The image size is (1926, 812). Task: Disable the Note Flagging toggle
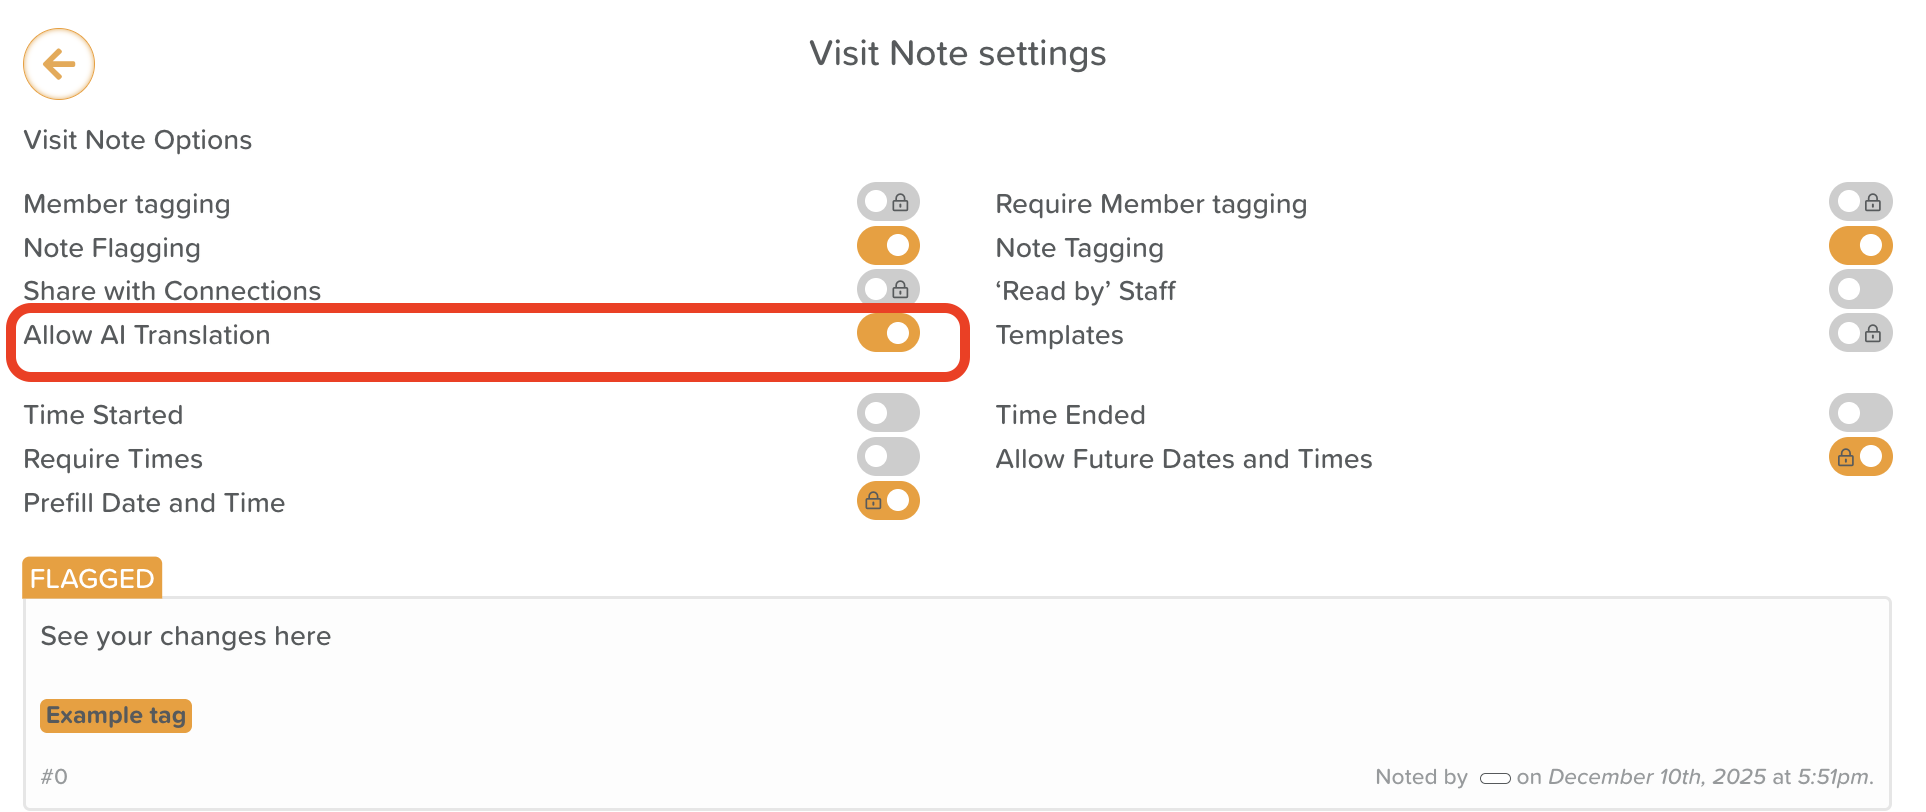[x=888, y=246]
